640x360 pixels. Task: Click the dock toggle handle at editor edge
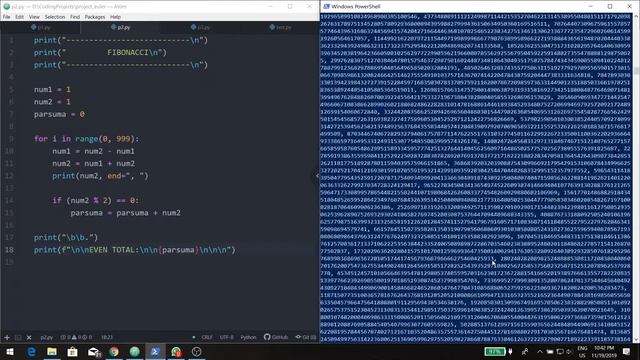pyautogui.click(x=317, y=176)
